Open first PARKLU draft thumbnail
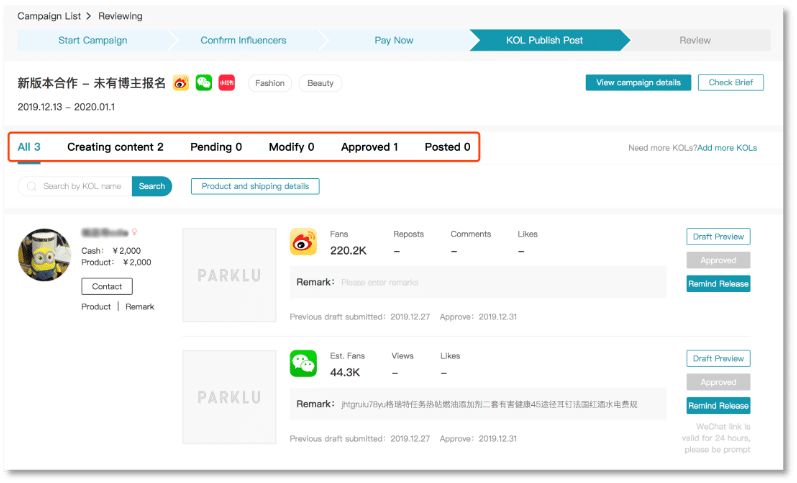This screenshot has width=797, height=483. pyautogui.click(x=229, y=275)
